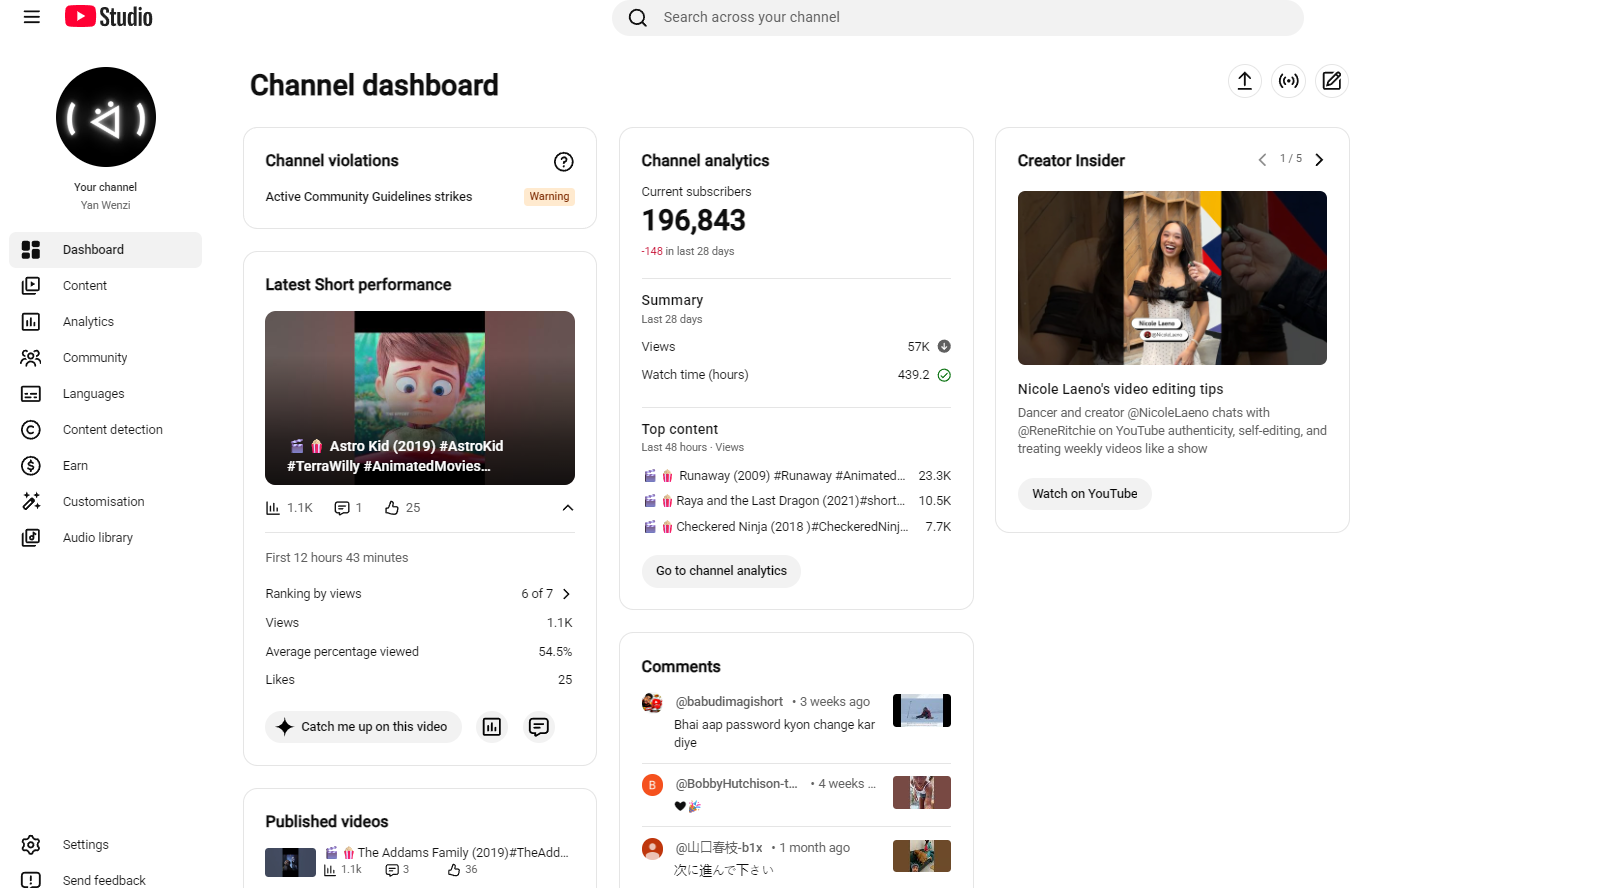
Task: Click the Short's views bar-chart icon
Action: [x=273, y=508]
